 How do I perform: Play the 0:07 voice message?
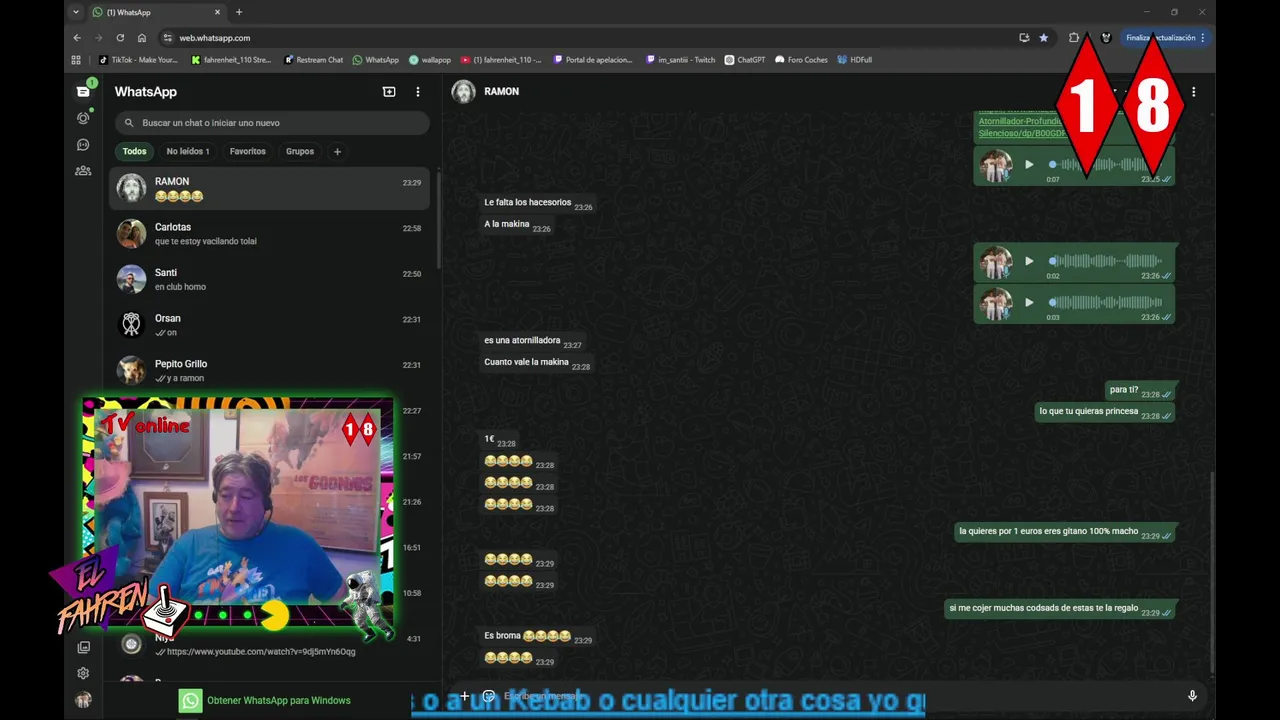(1029, 165)
